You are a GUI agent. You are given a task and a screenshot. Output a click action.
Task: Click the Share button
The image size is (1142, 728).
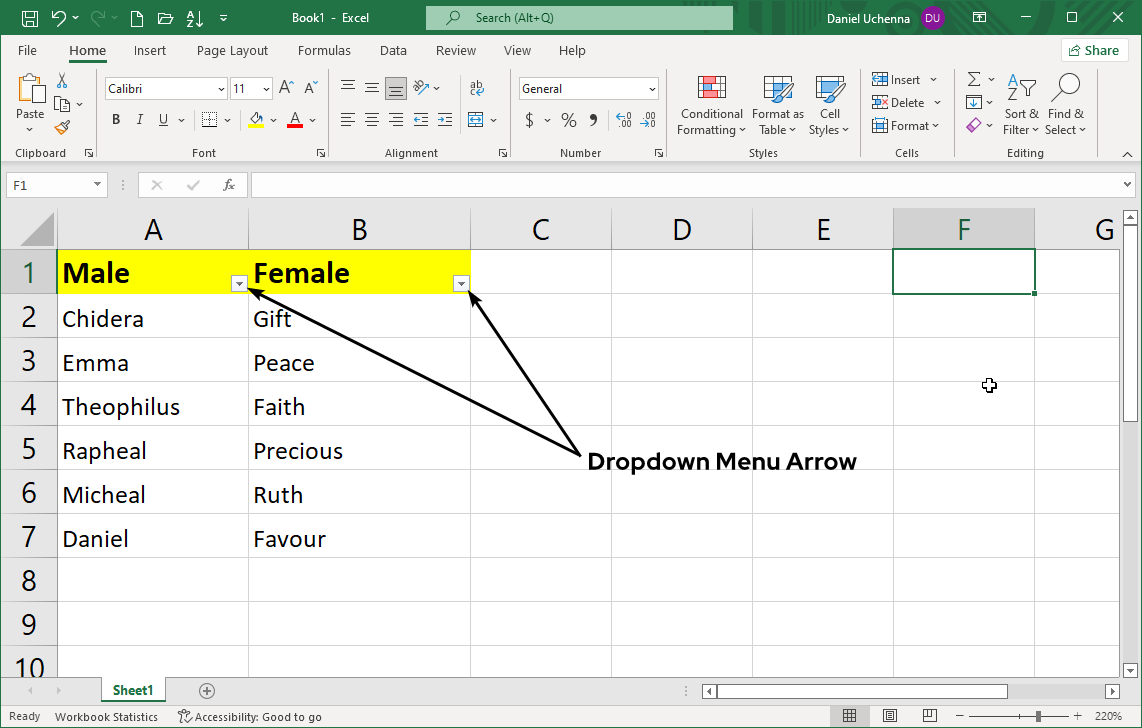(x=1094, y=51)
